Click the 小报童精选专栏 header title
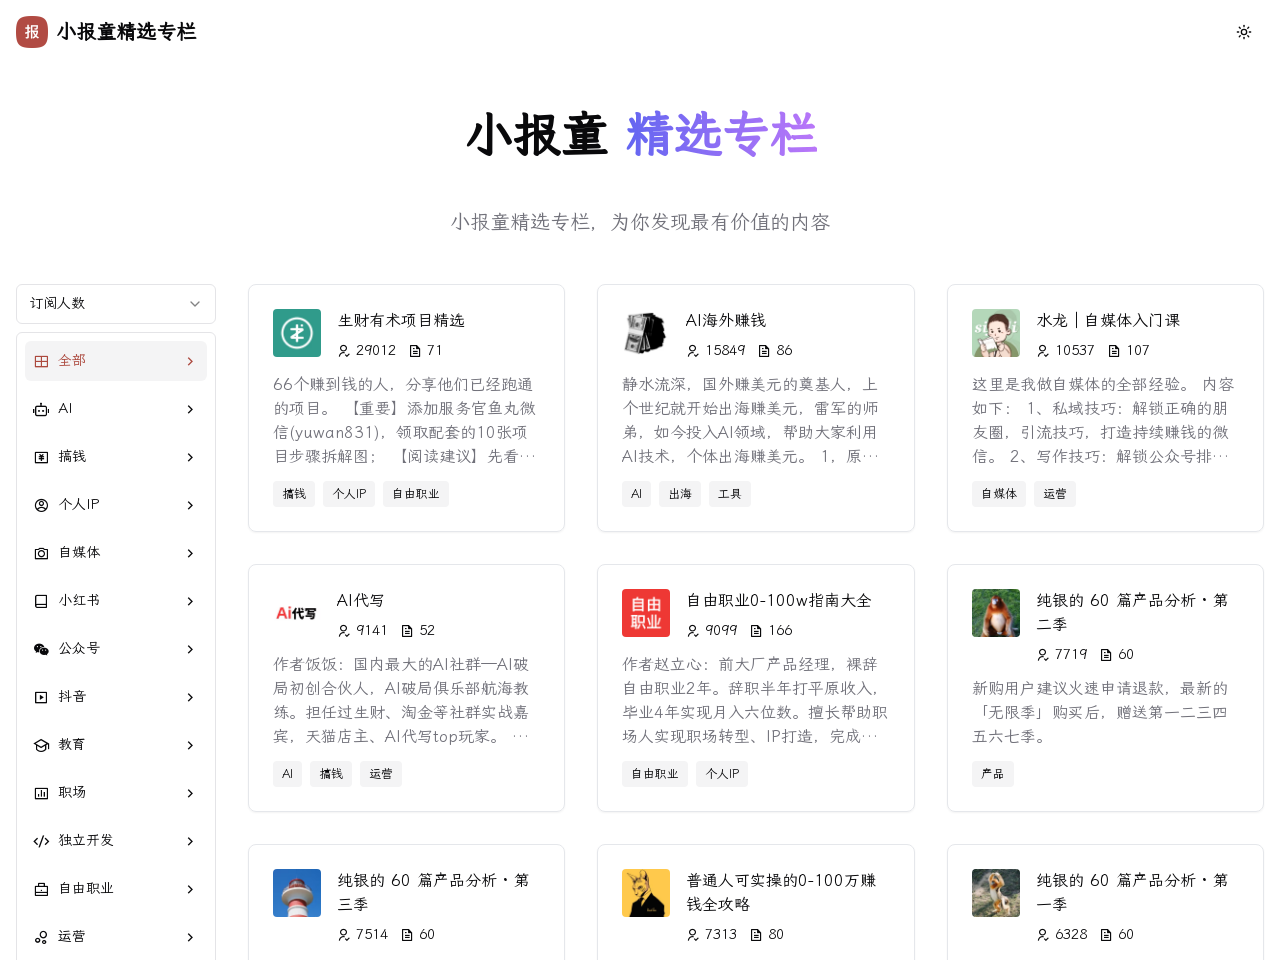Image resolution: width=1280 pixels, height=960 pixels. [126, 32]
